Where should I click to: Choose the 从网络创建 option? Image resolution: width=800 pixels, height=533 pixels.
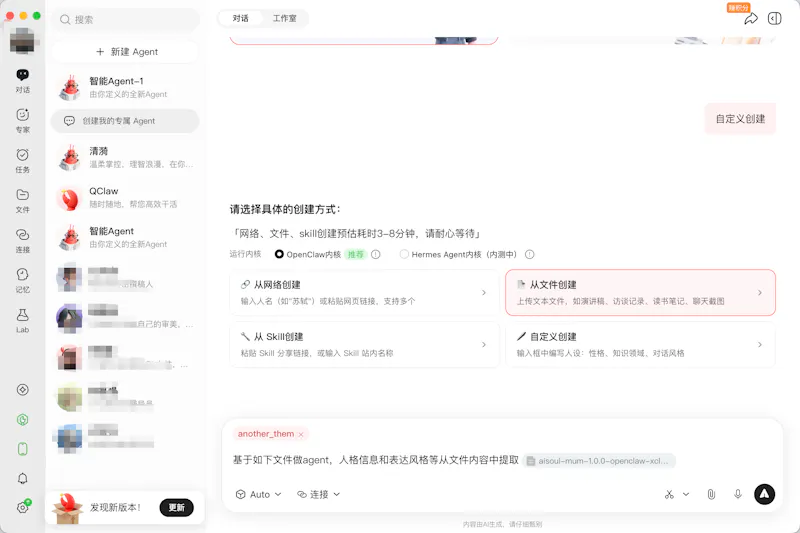[x=364, y=293]
